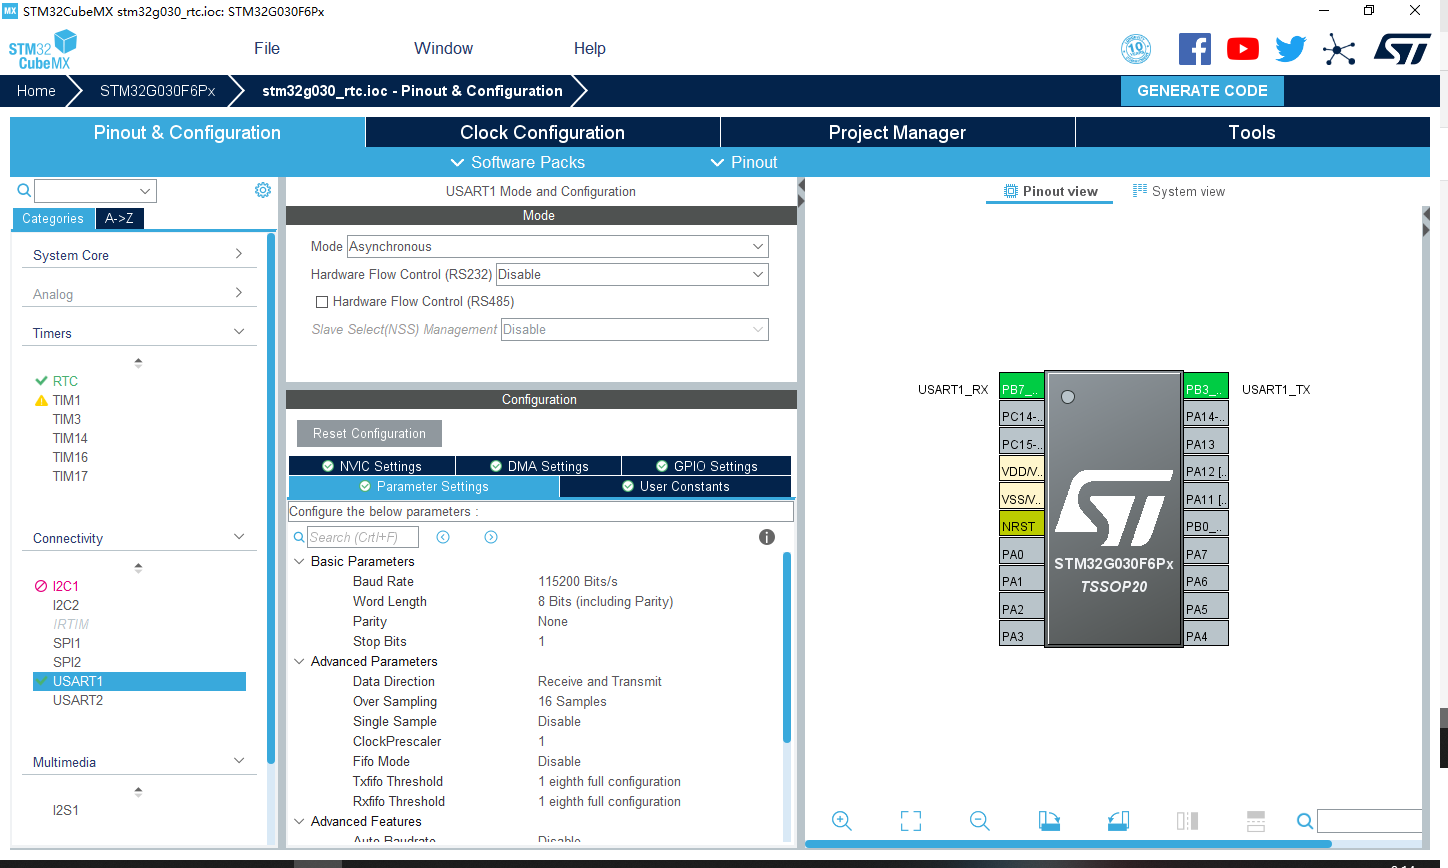Click the Baud Rate value 115200 Bits/s
The image size is (1448, 868).
(578, 581)
